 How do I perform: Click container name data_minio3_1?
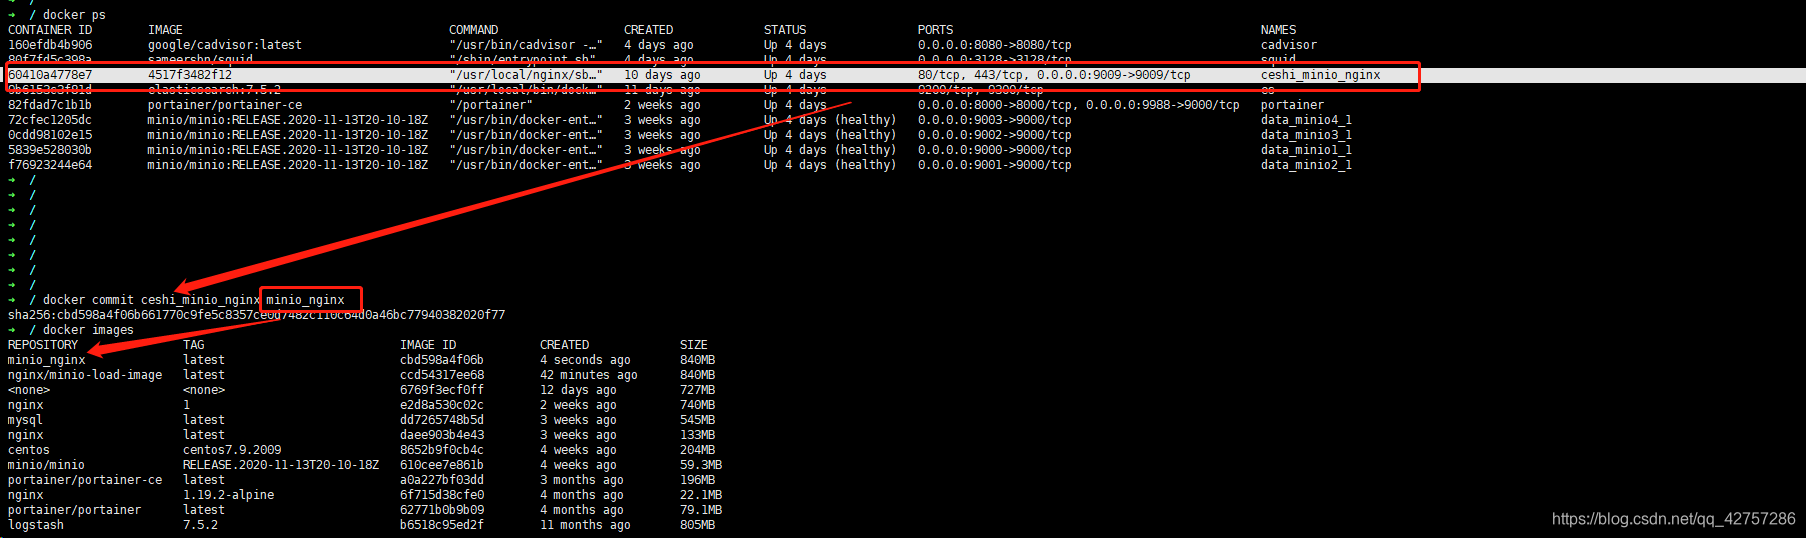(1306, 135)
